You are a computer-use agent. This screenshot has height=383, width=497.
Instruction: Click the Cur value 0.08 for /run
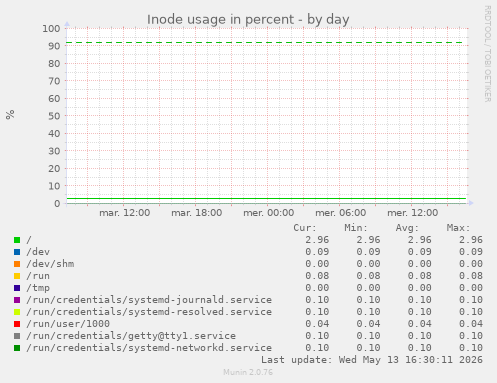pyautogui.click(x=317, y=276)
